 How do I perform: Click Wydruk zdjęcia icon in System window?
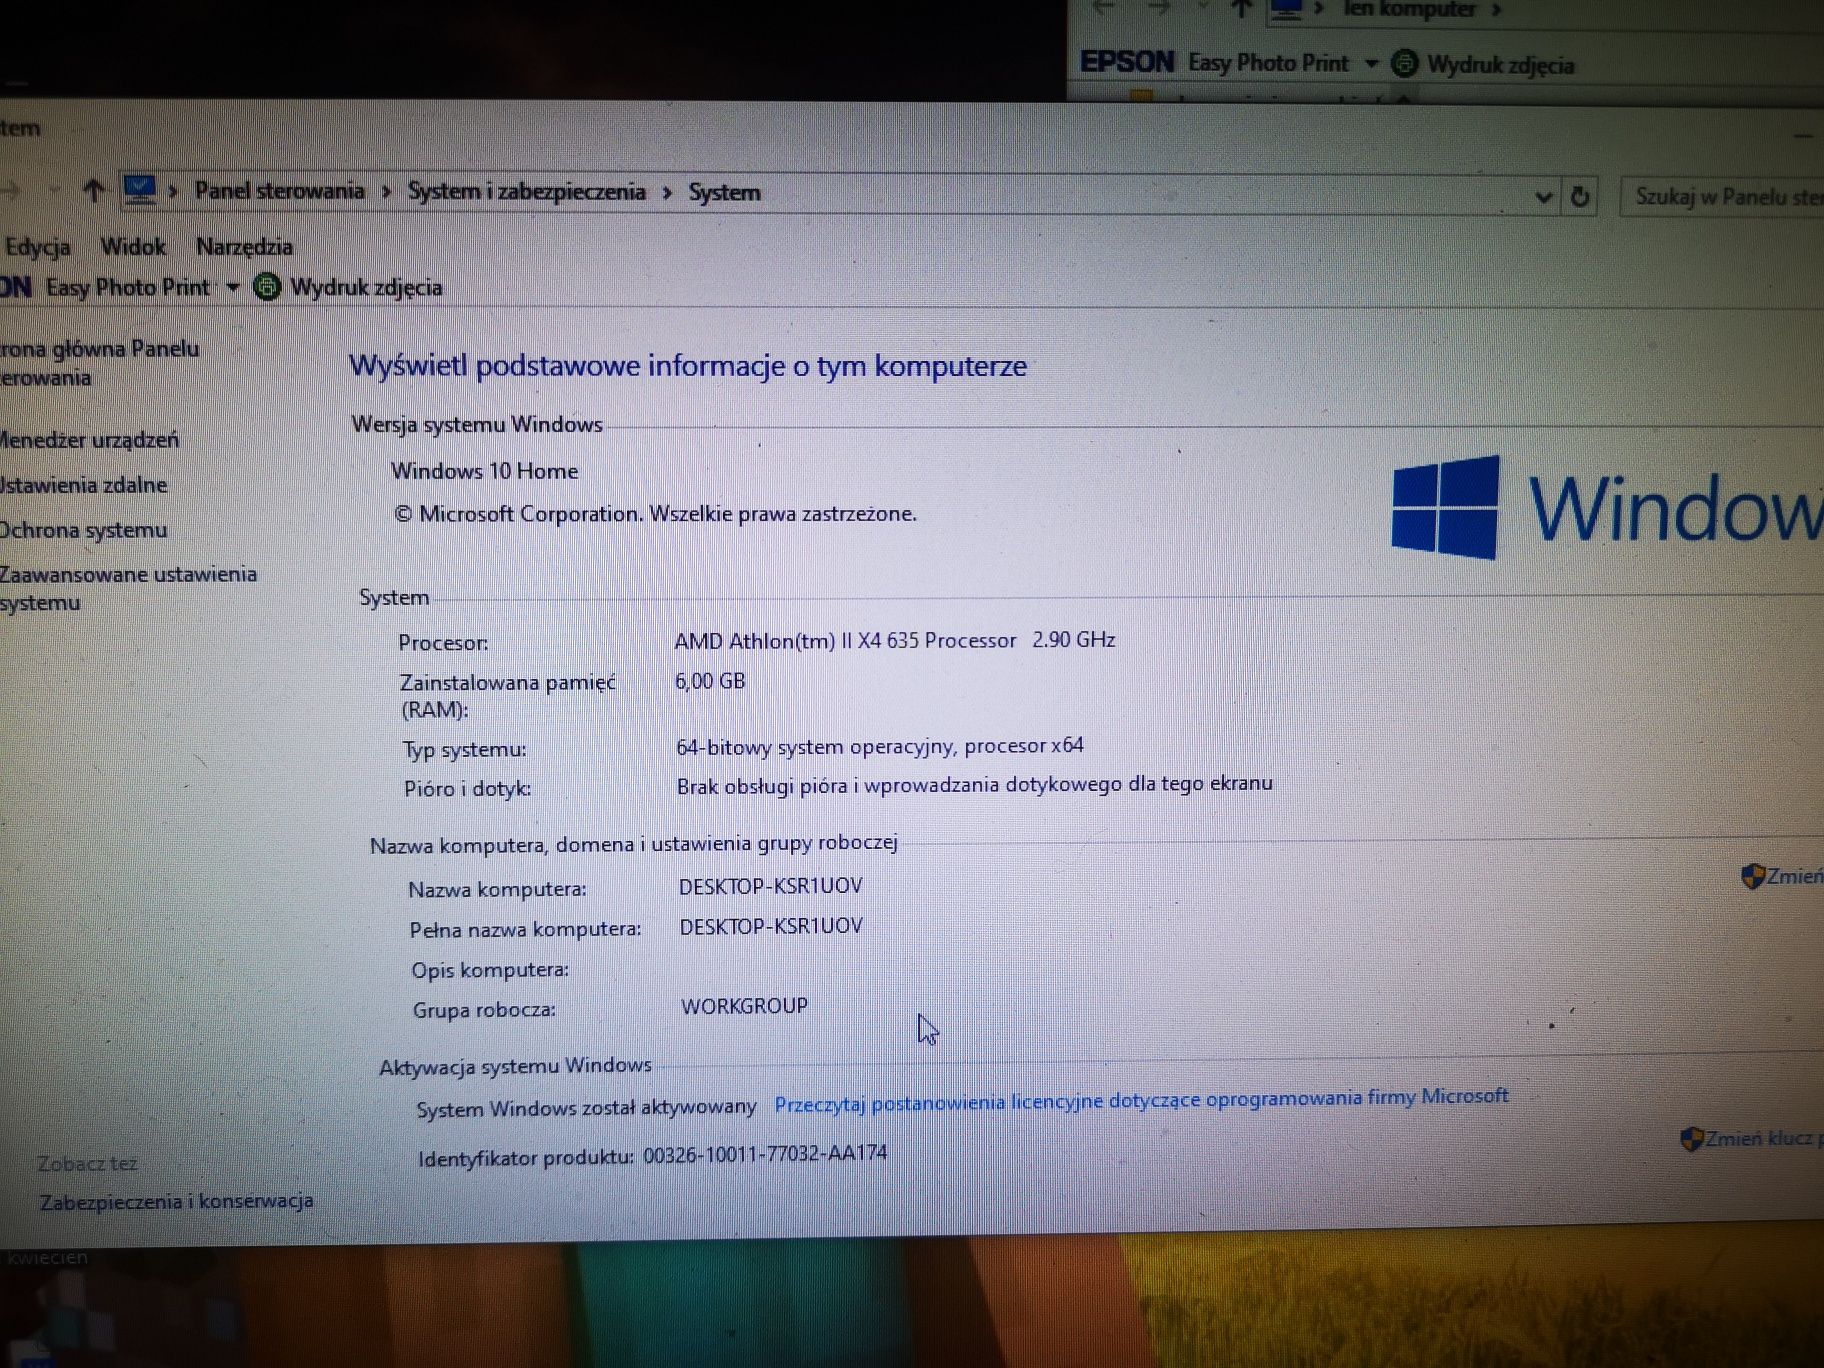267,287
